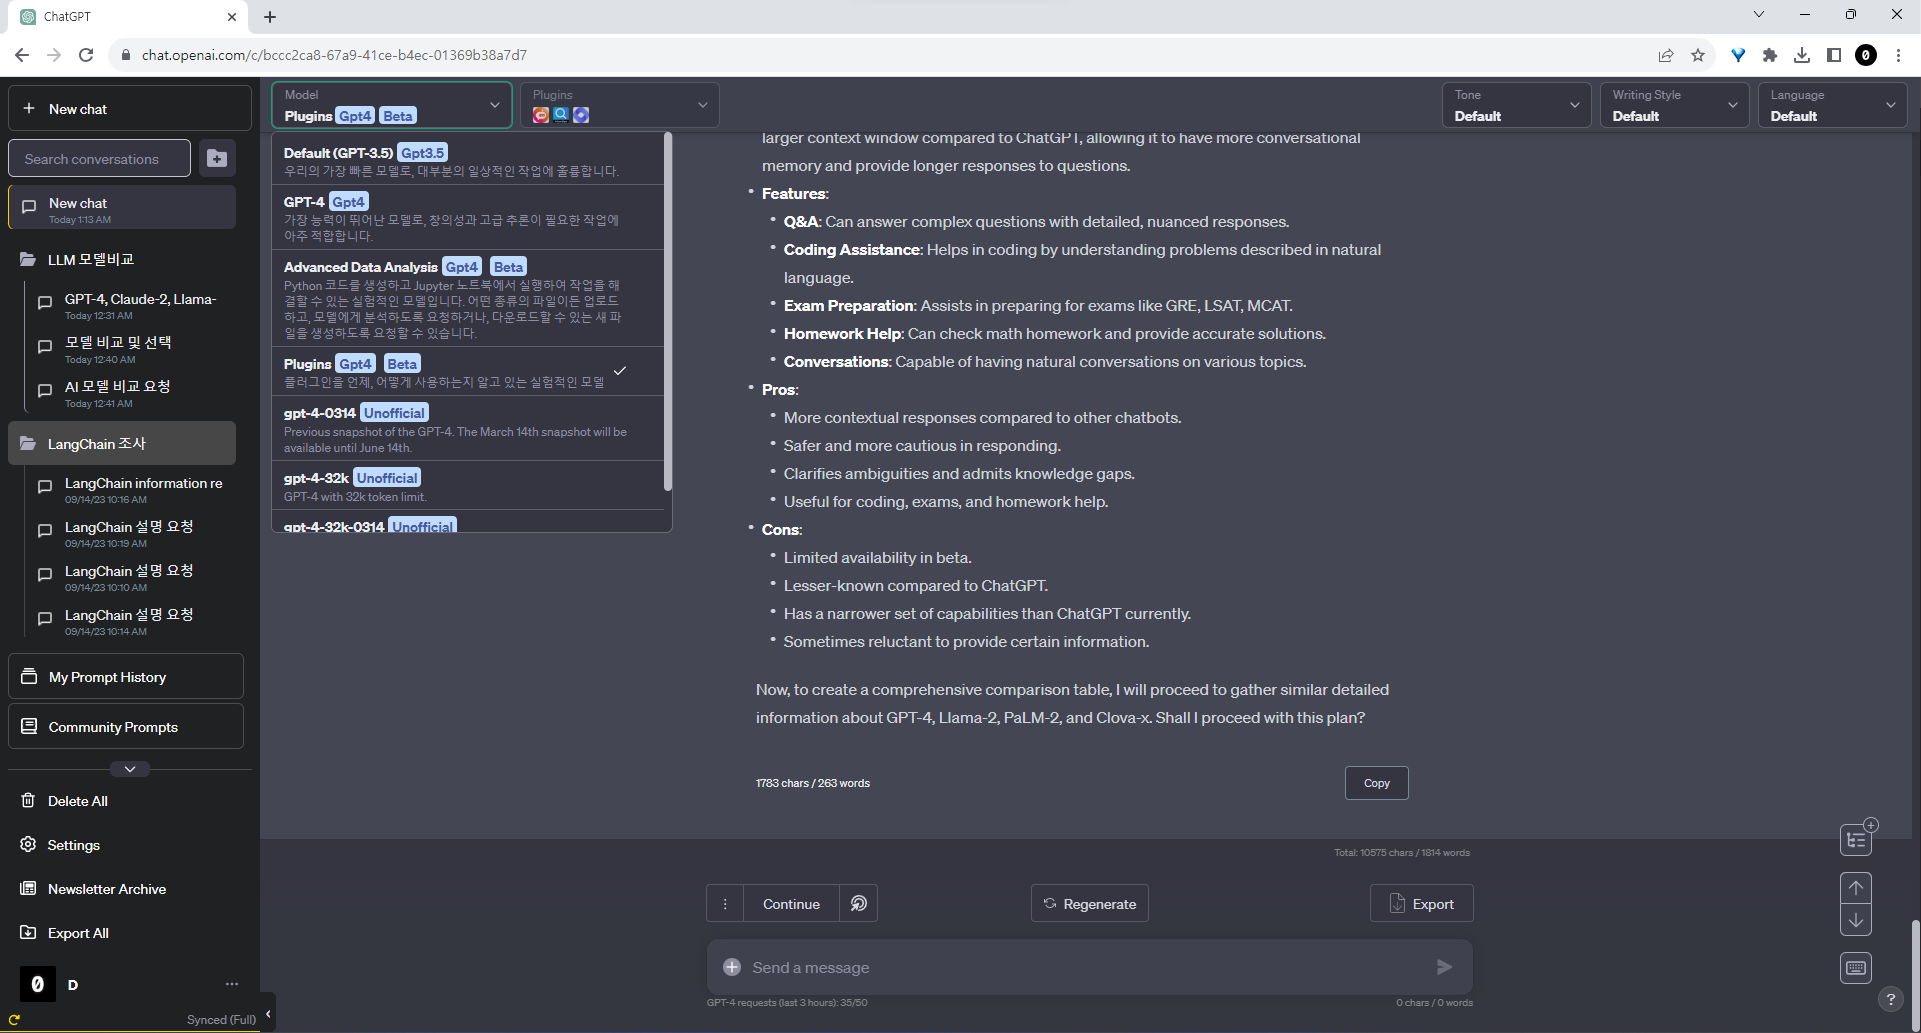Open the user menu three-dots icon
1921x1033 pixels.
pos(232,984)
